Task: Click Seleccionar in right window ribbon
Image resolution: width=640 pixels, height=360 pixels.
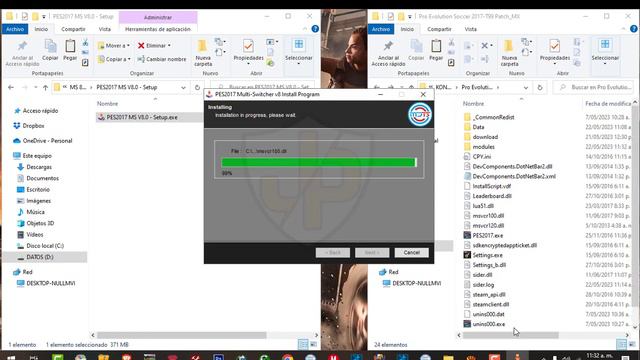Action: pos(605,51)
